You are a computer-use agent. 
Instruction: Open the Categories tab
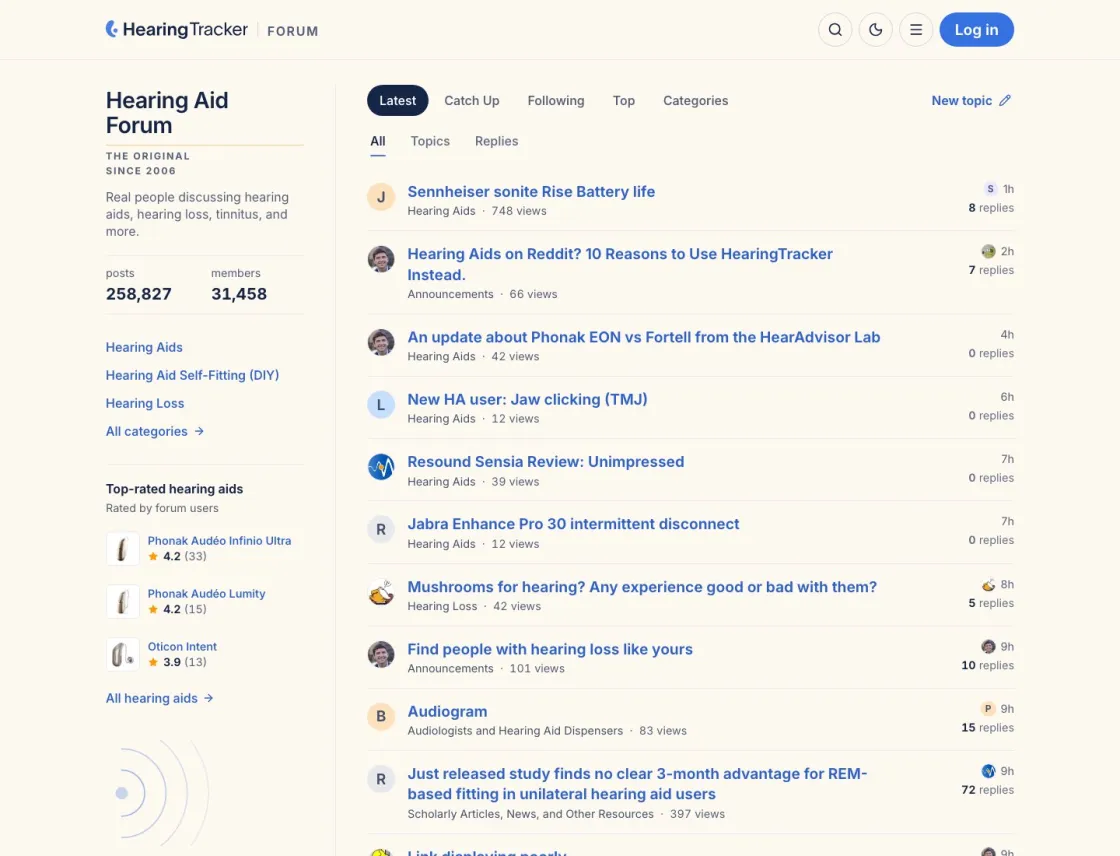tap(696, 101)
